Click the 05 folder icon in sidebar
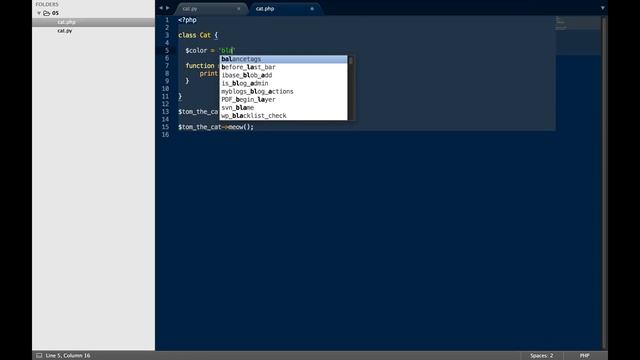640x360 pixels. (47, 13)
